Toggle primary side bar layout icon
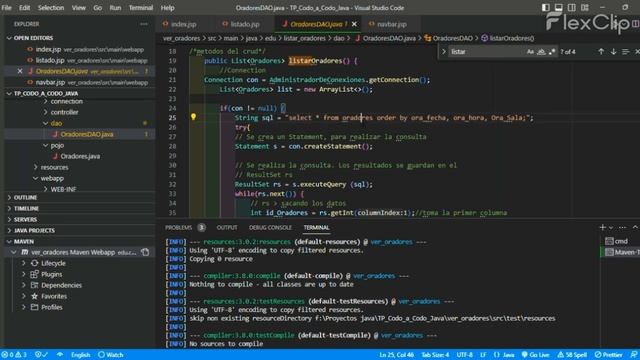This screenshot has width=640, height=360. click(x=546, y=7)
